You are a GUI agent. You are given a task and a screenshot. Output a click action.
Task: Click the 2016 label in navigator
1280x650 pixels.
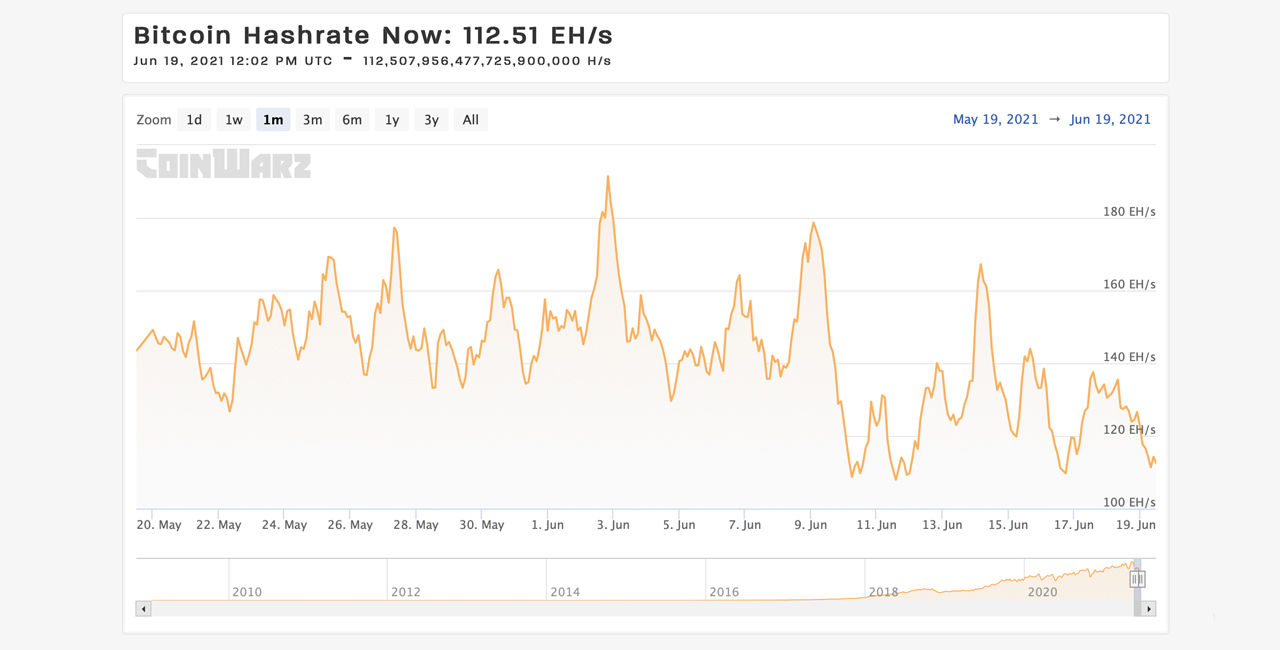tap(724, 592)
